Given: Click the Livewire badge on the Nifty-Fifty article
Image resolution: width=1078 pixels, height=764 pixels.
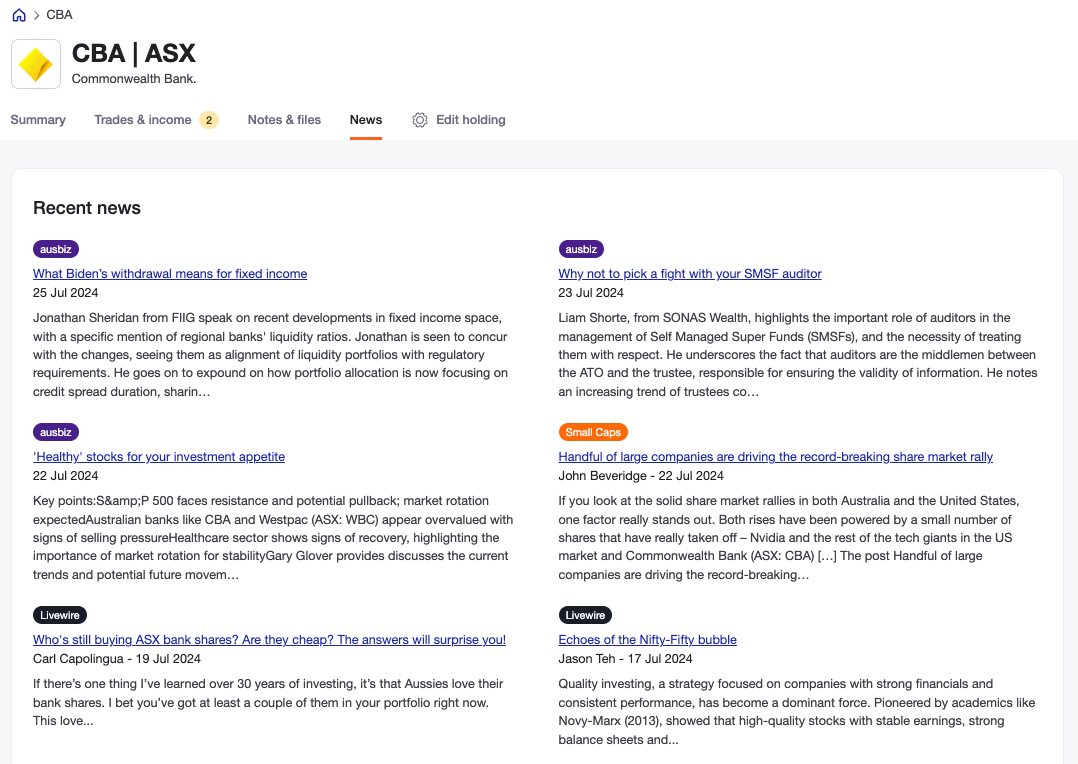Looking at the screenshot, I should click(x=585, y=615).
